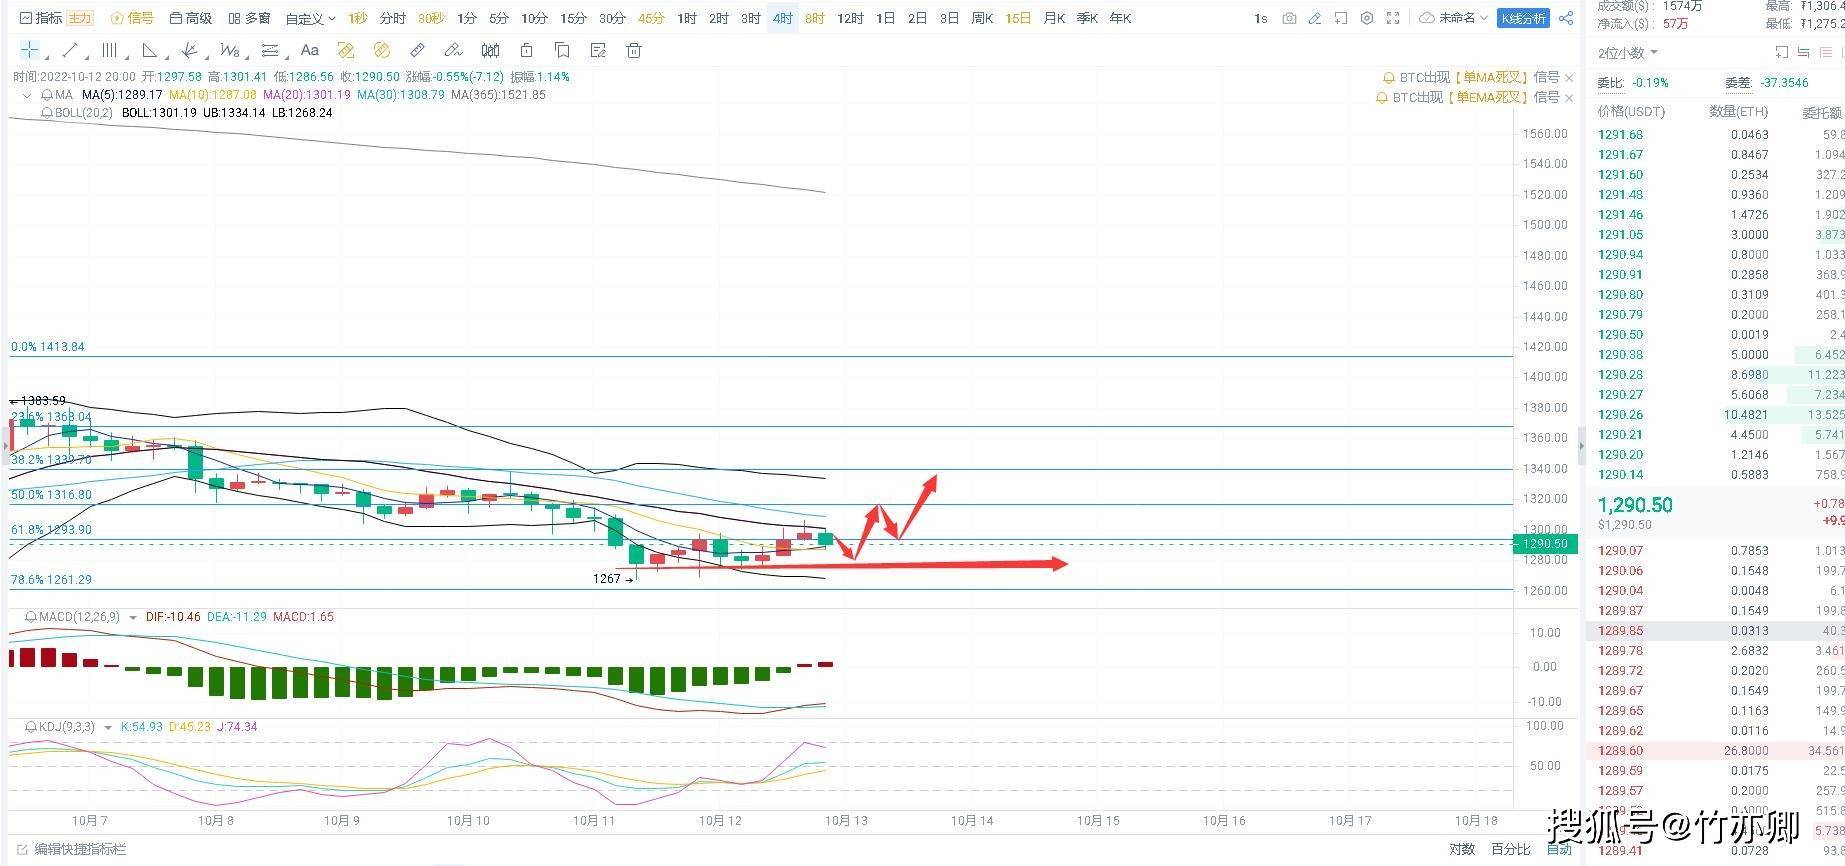This screenshot has height=866, width=1845.
Task: Select the crosshair cursor tool
Action: coord(30,50)
